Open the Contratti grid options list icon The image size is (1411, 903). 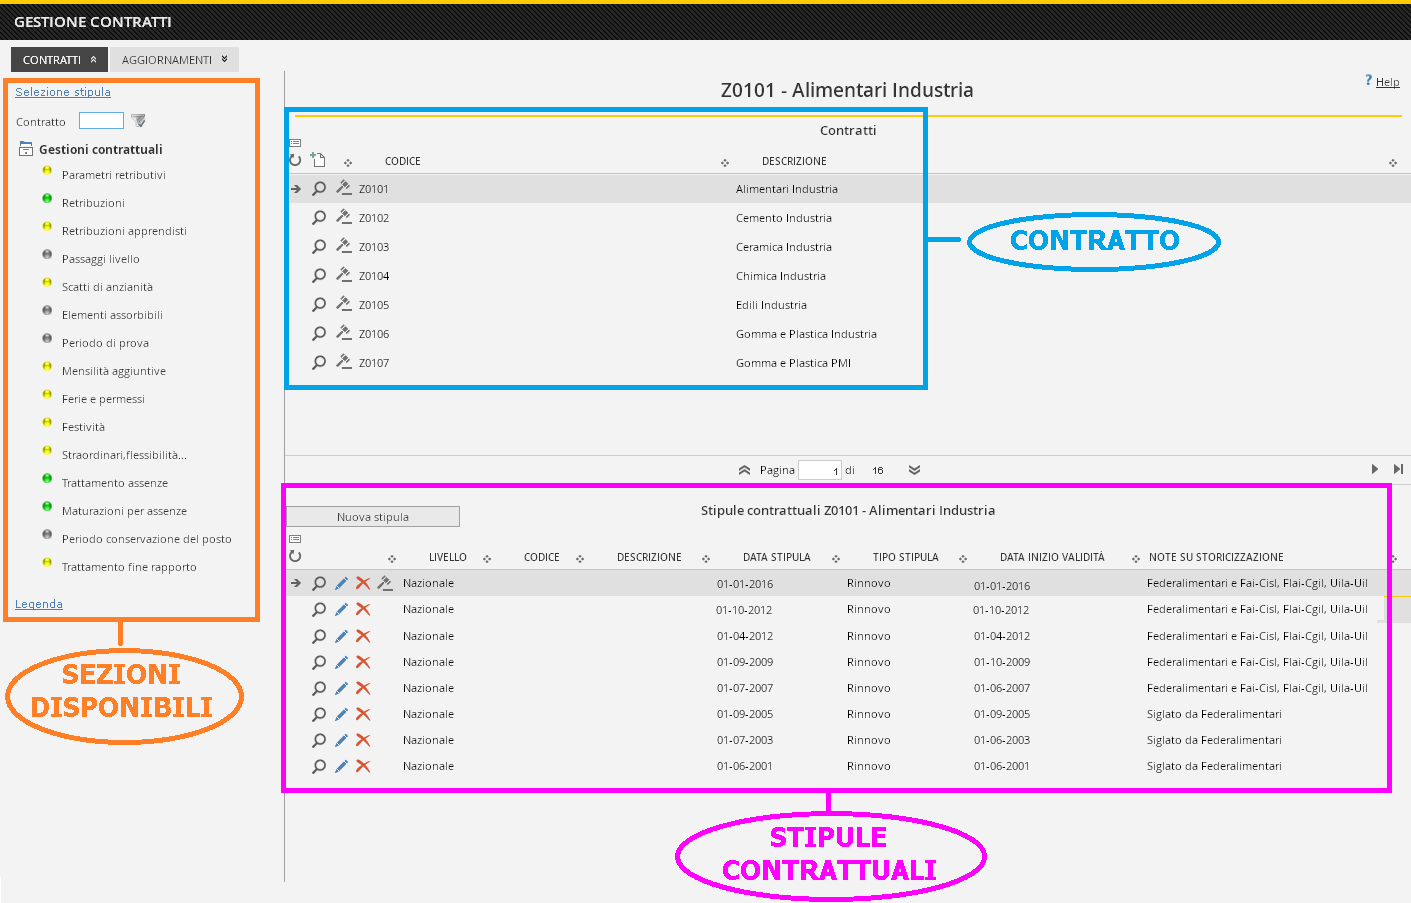pos(295,143)
